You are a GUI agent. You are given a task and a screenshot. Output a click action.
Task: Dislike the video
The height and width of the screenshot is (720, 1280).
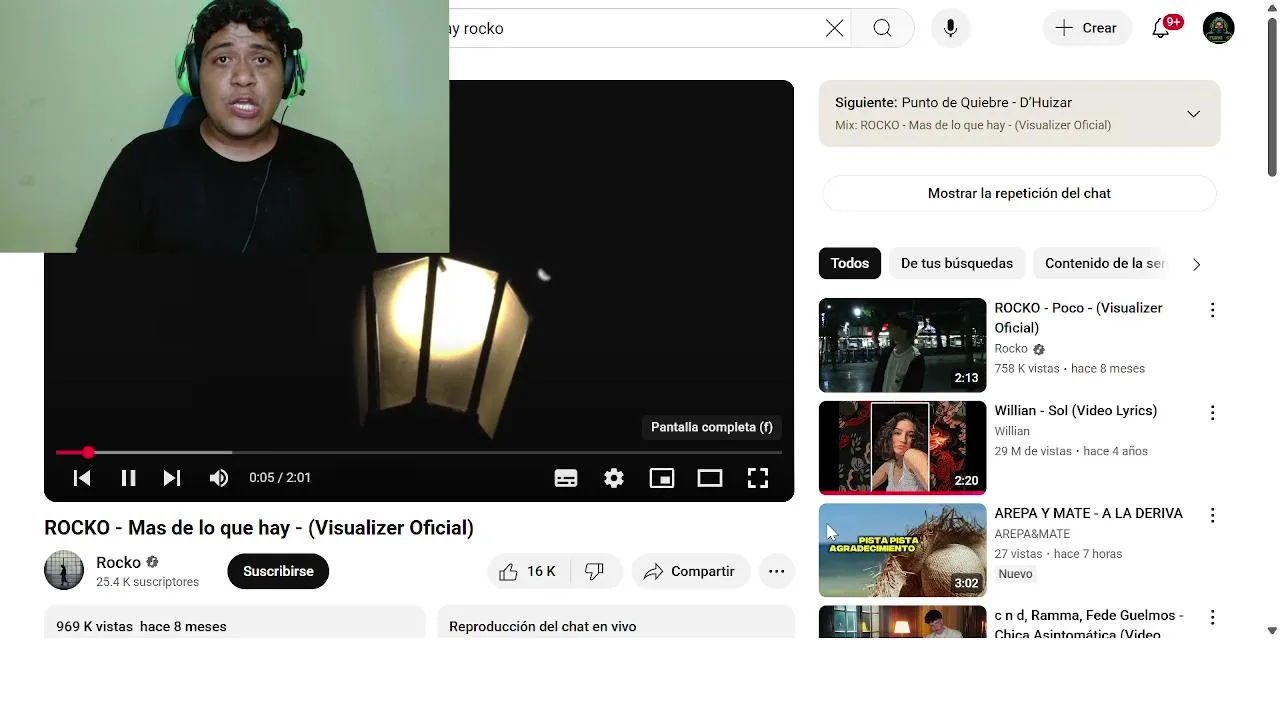(x=595, y=571)
